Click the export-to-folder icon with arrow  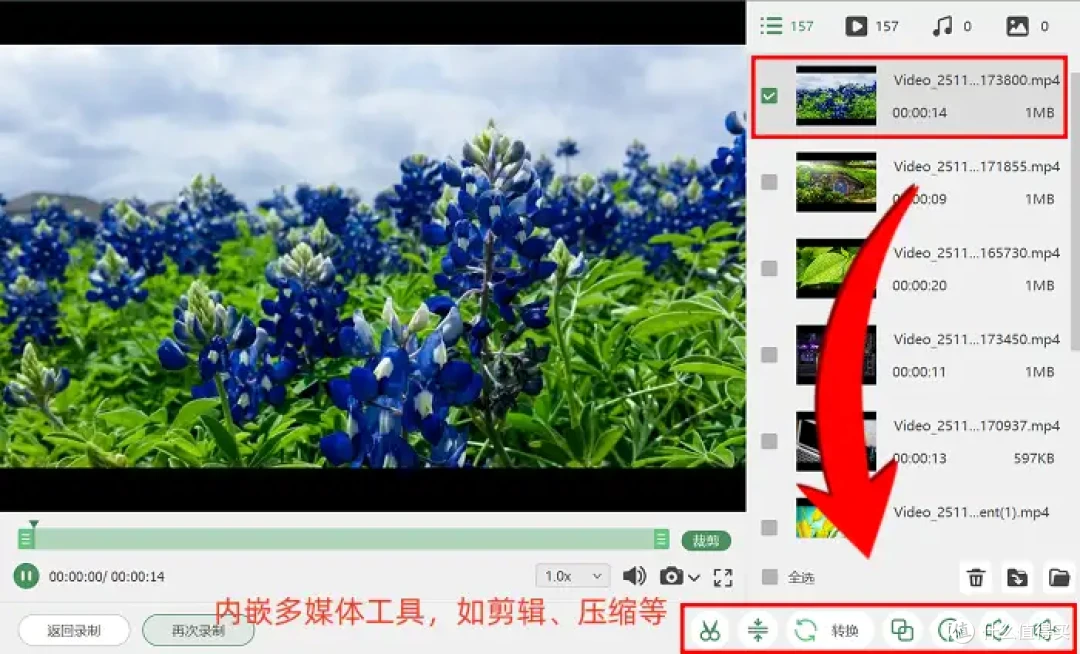tap(1017, 577)
